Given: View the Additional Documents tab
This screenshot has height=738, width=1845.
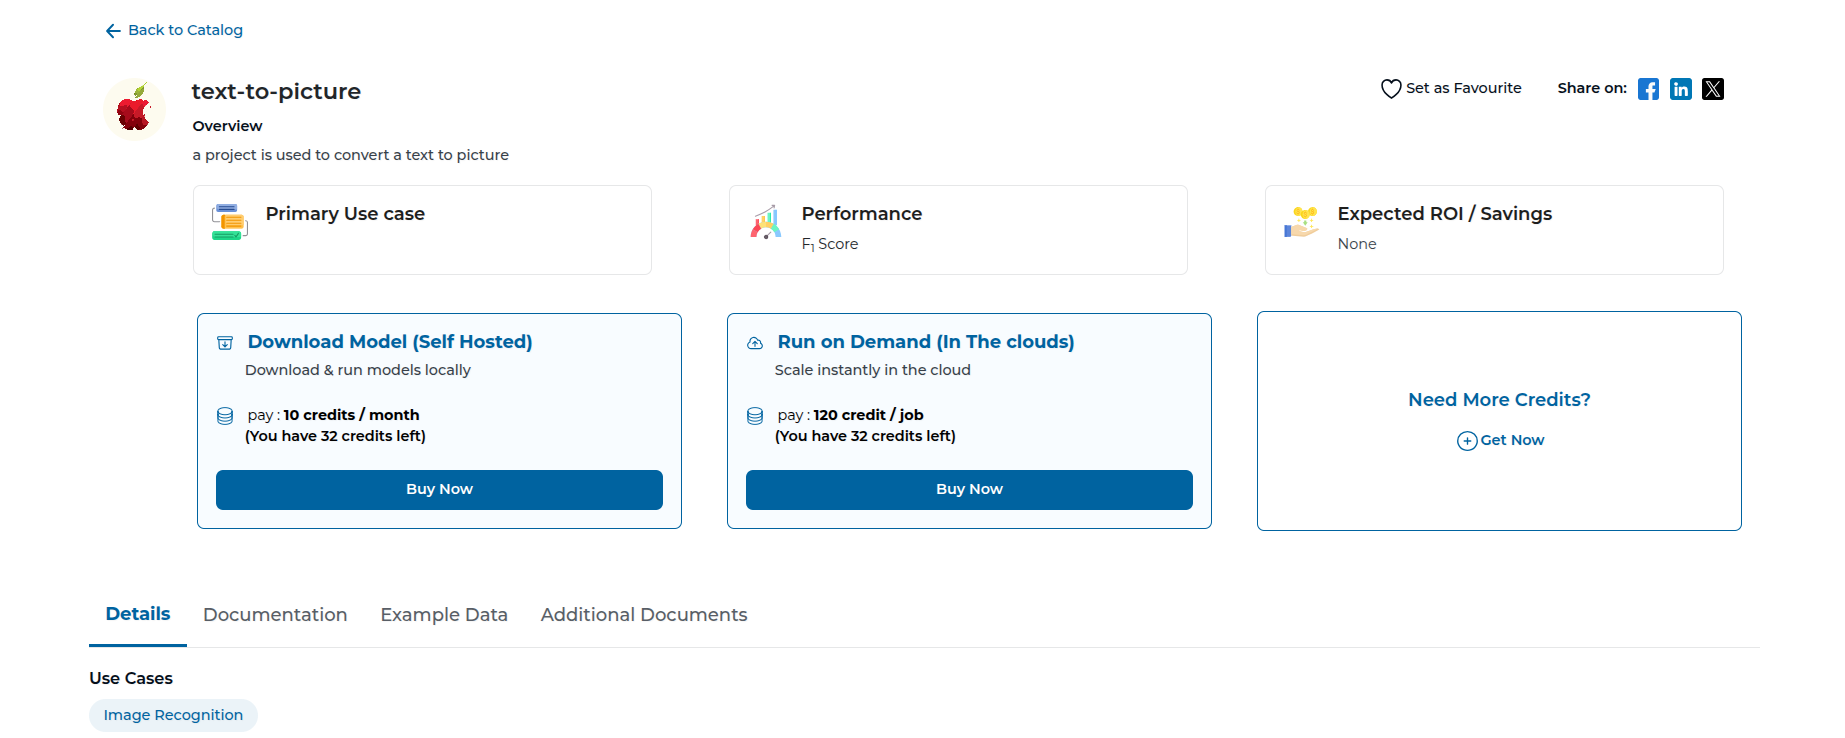Looking at the screenshot, I should (644, 615).
